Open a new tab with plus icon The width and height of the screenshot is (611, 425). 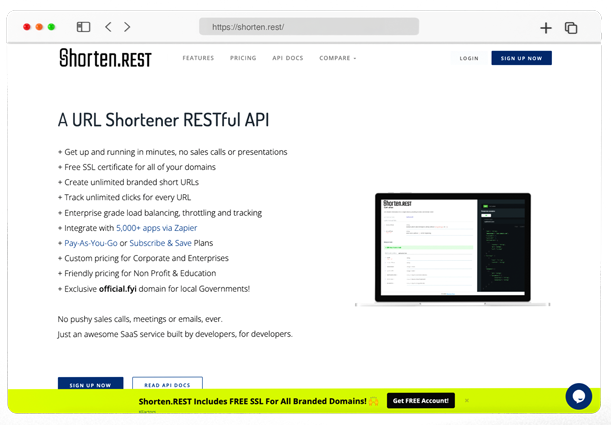click(546, 28)
